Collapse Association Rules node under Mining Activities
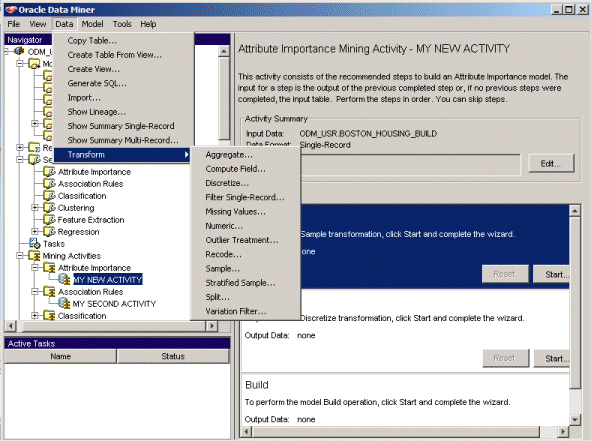This screenshot has width=591, height=441. [x=35, y=292]
